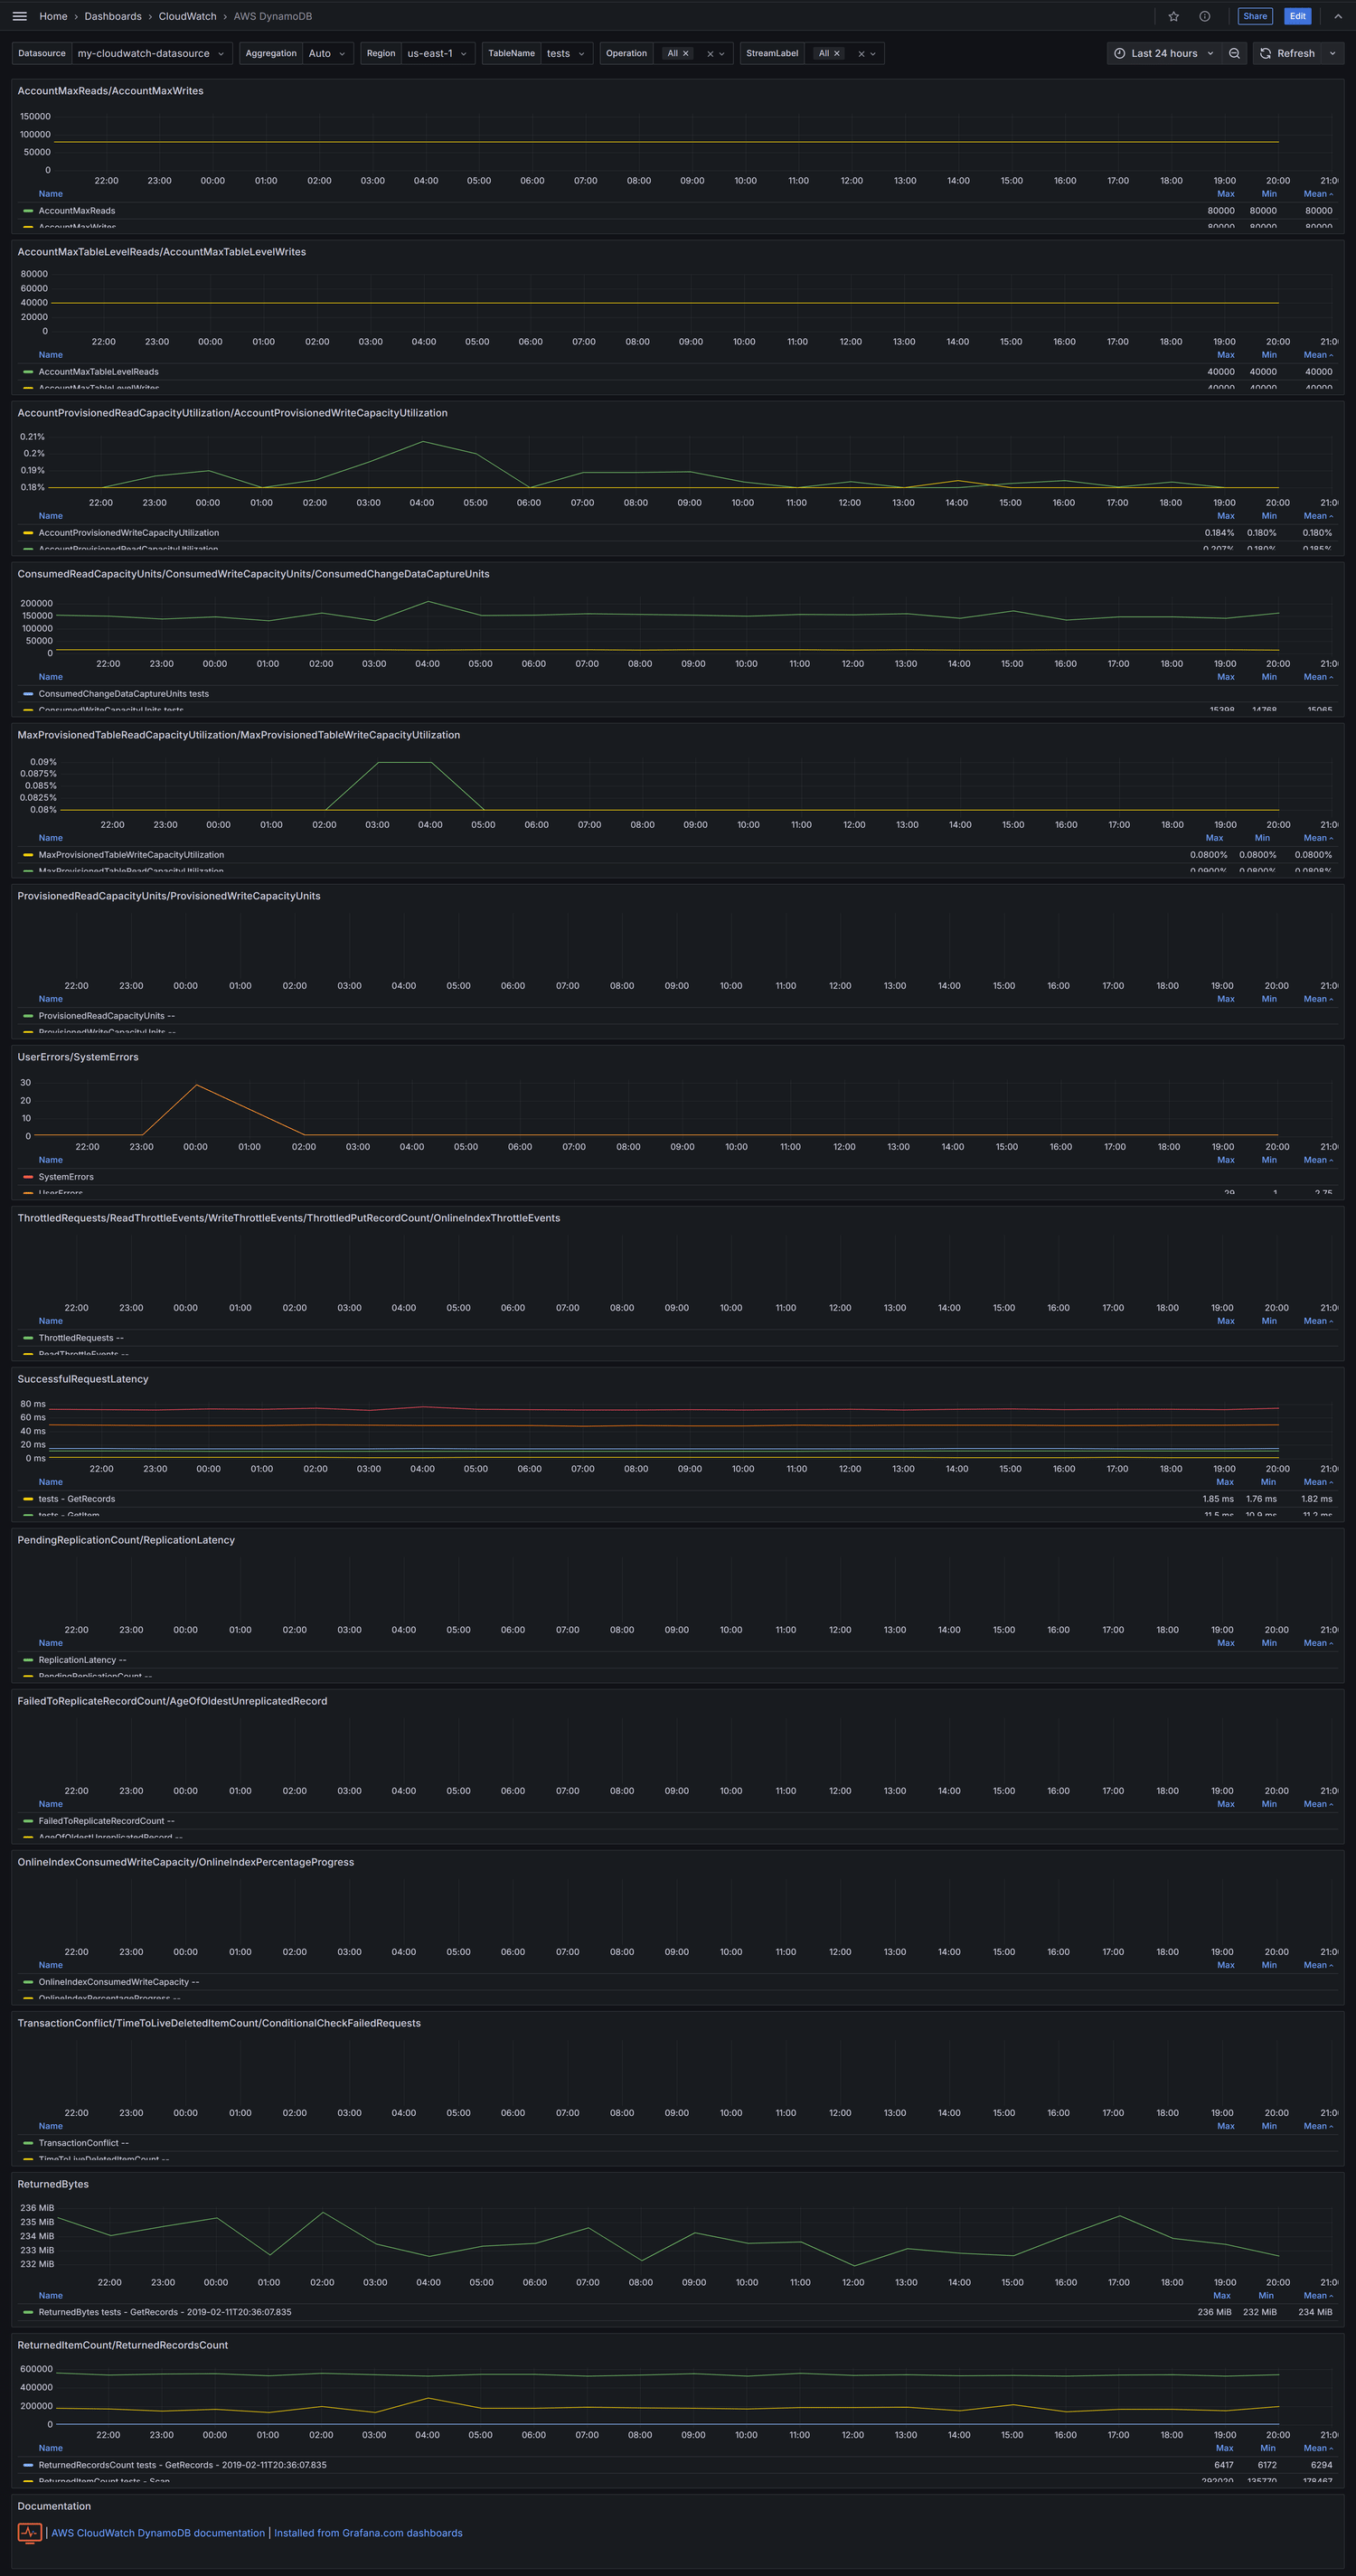Open Documentation panel title
The width and height of the screenshot is (1356, 2576).
tap(54, 2506)
